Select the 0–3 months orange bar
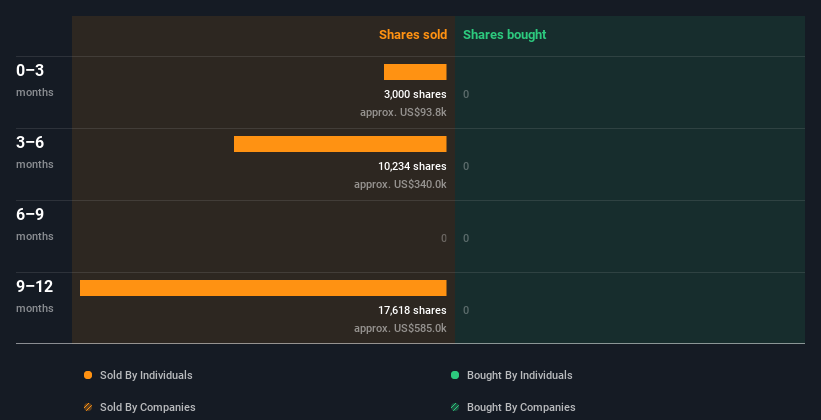The width and height of the screenshot is (821, 420). (415, 72)
